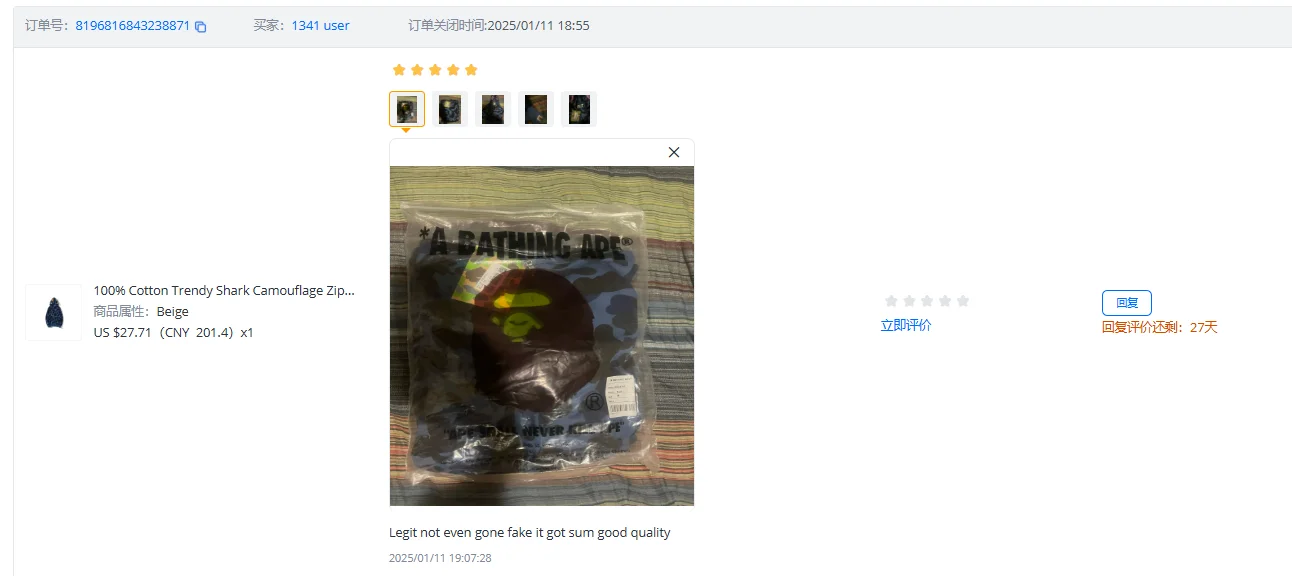Click the buyer's fifth yellow rating star

click(472, 70)
